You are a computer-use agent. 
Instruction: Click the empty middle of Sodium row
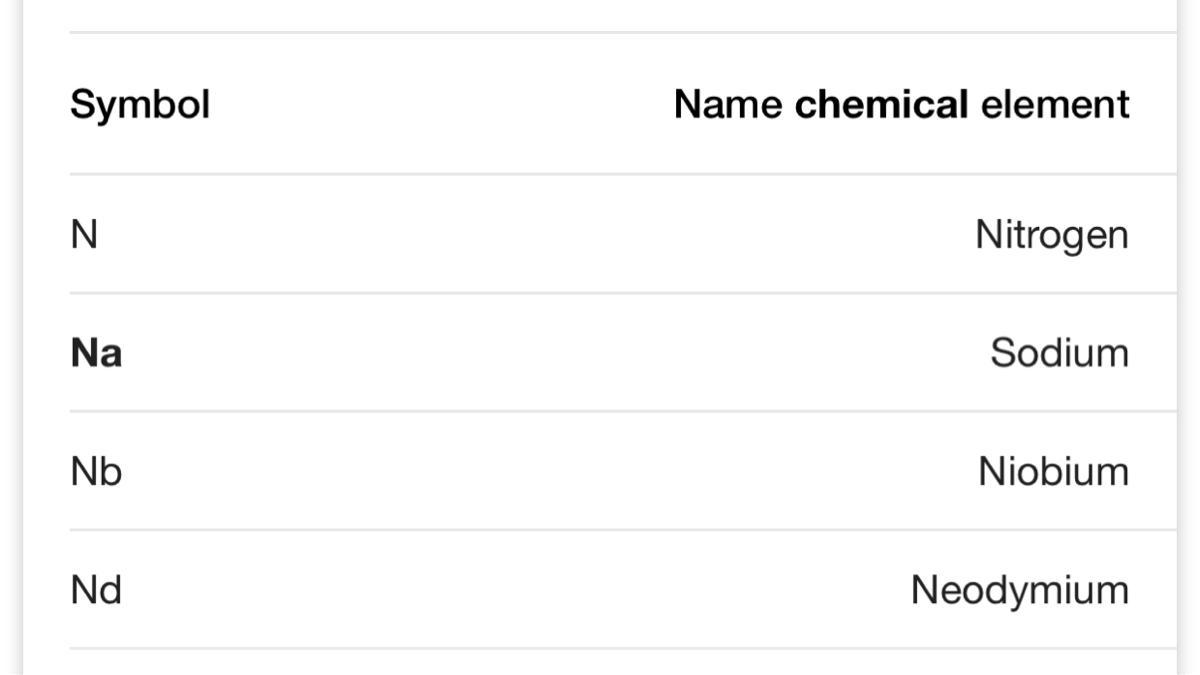point(550,353)
